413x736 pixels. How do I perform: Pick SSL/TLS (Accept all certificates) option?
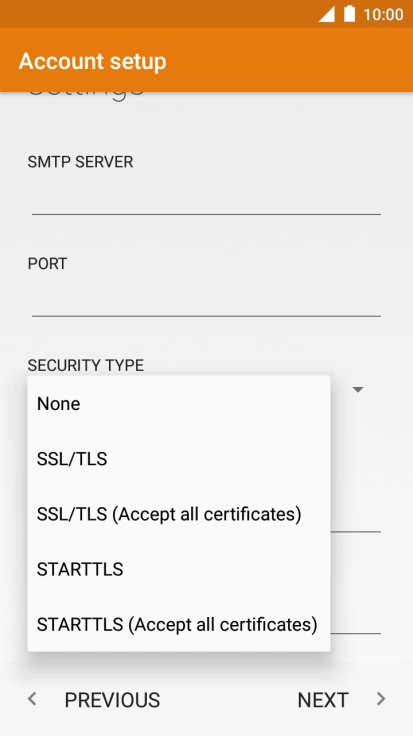pyautogui.click(x=179, y=514)
